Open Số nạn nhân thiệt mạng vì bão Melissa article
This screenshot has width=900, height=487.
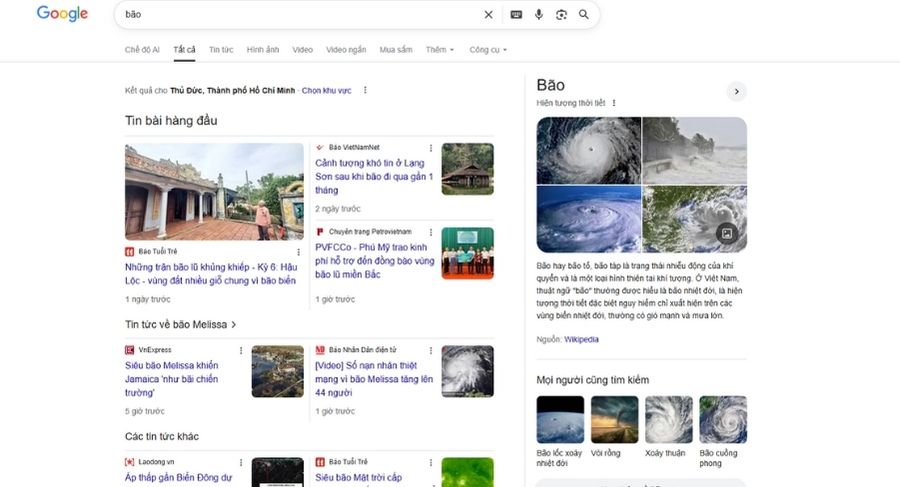coord(374,379)
